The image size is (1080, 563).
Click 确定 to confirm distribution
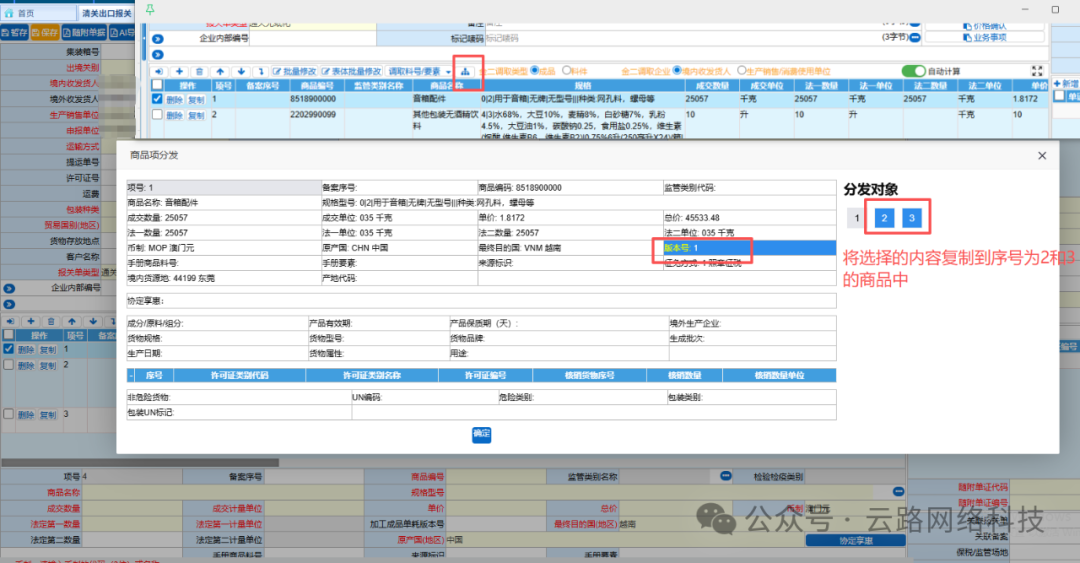pos(481,434)
